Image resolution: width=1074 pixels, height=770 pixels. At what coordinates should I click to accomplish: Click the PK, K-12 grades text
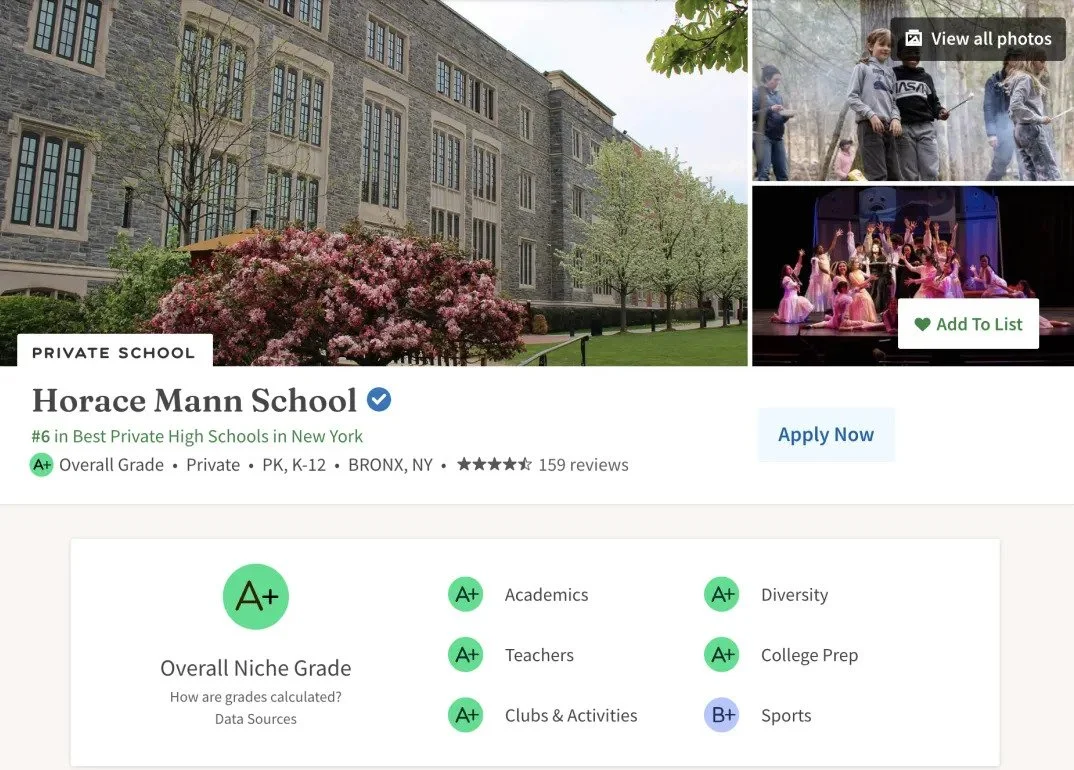[x=294, y=464]
